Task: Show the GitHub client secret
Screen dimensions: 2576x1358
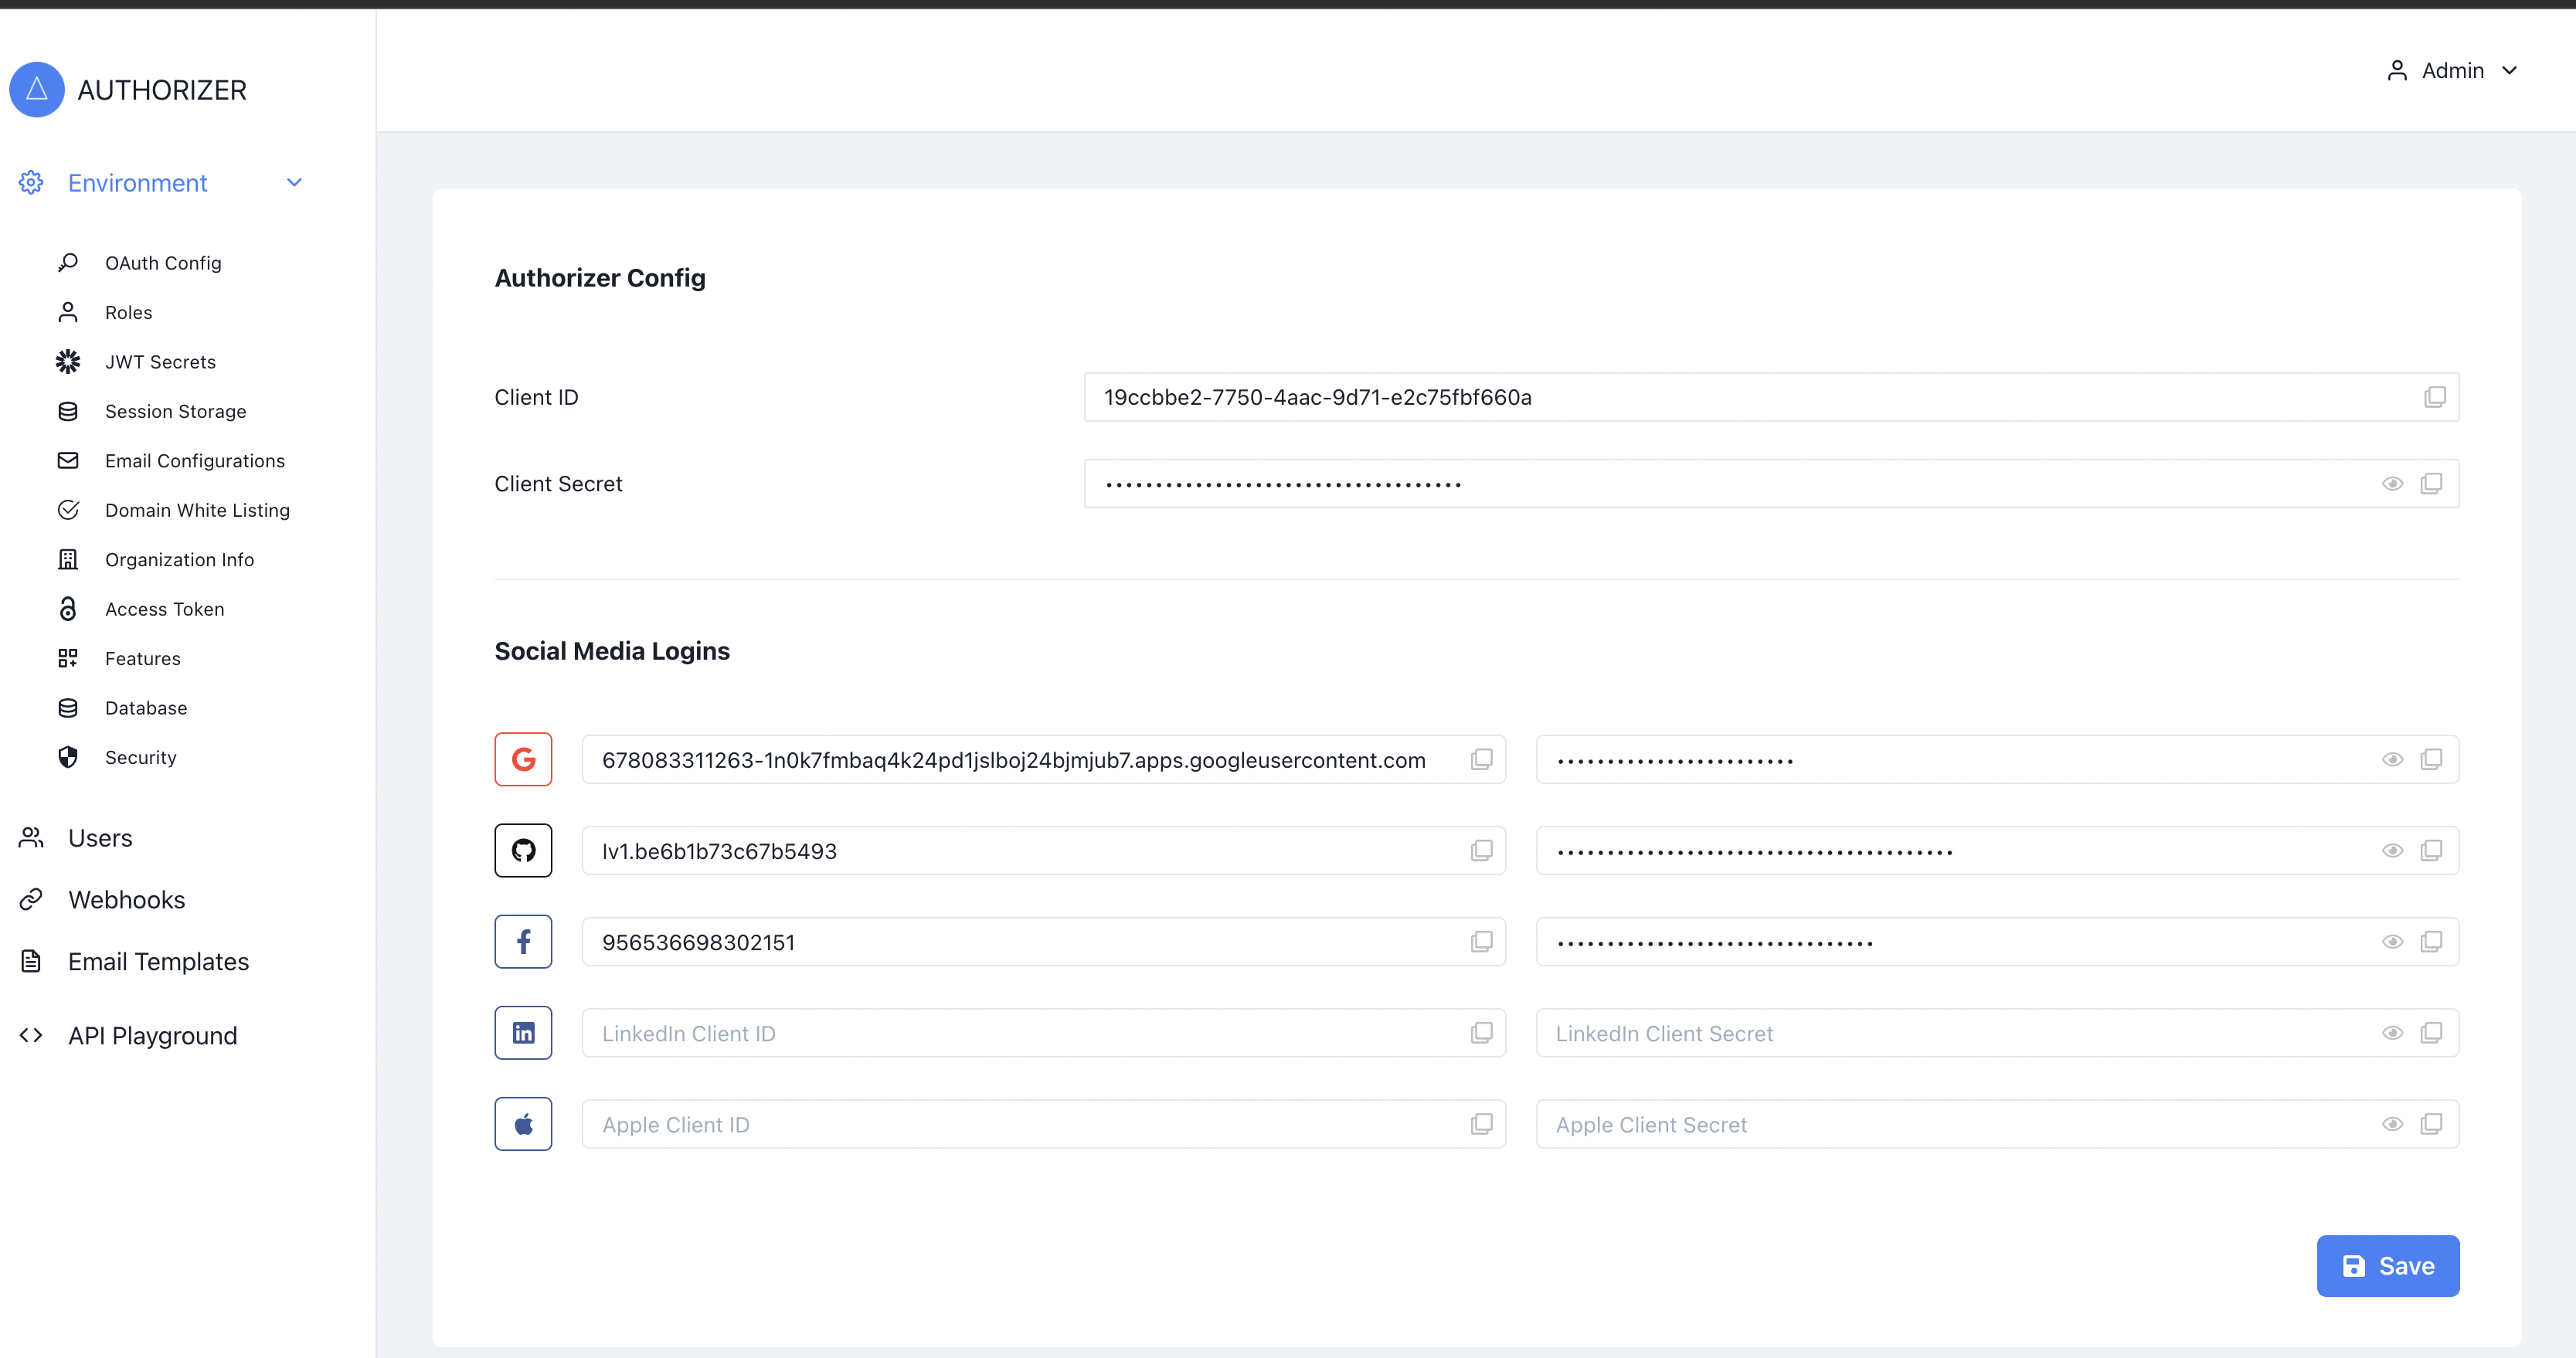Action: [x=2392, y=851]
